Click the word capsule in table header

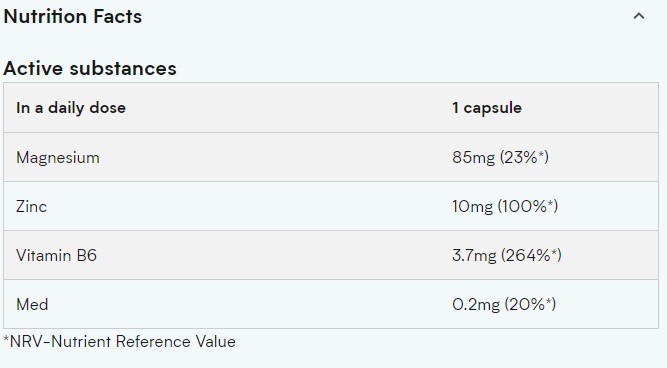pos(493,108)
